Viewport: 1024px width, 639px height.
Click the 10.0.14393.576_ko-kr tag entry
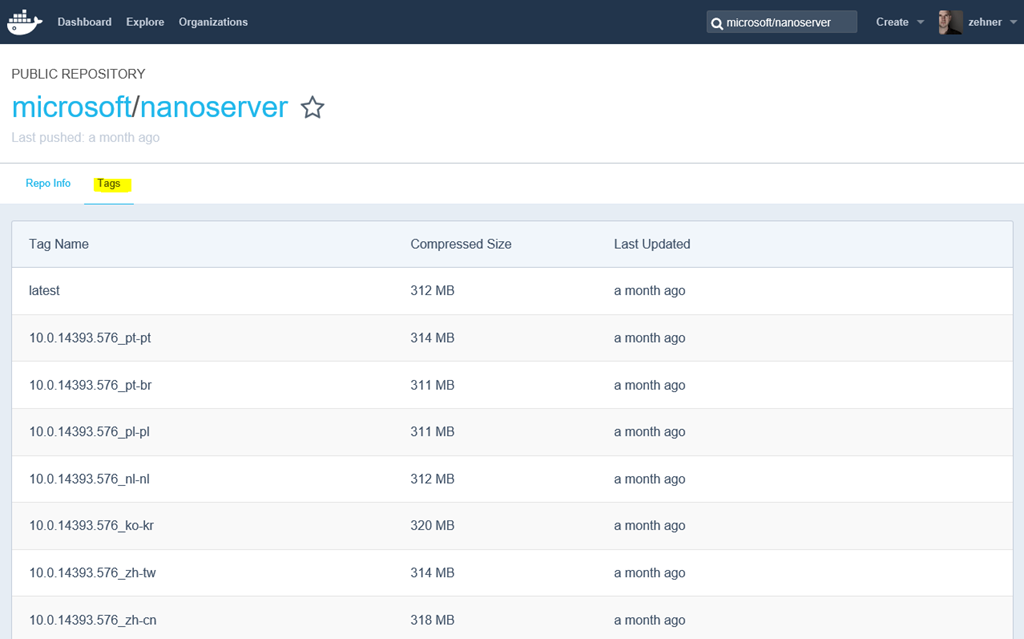point(90,526)
